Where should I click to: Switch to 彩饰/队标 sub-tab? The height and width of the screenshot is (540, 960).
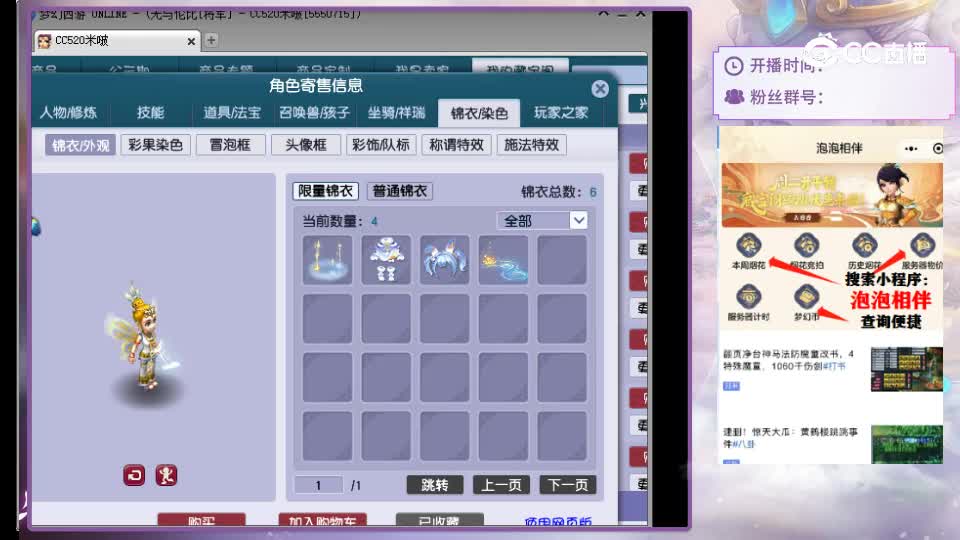click(381, 145)
